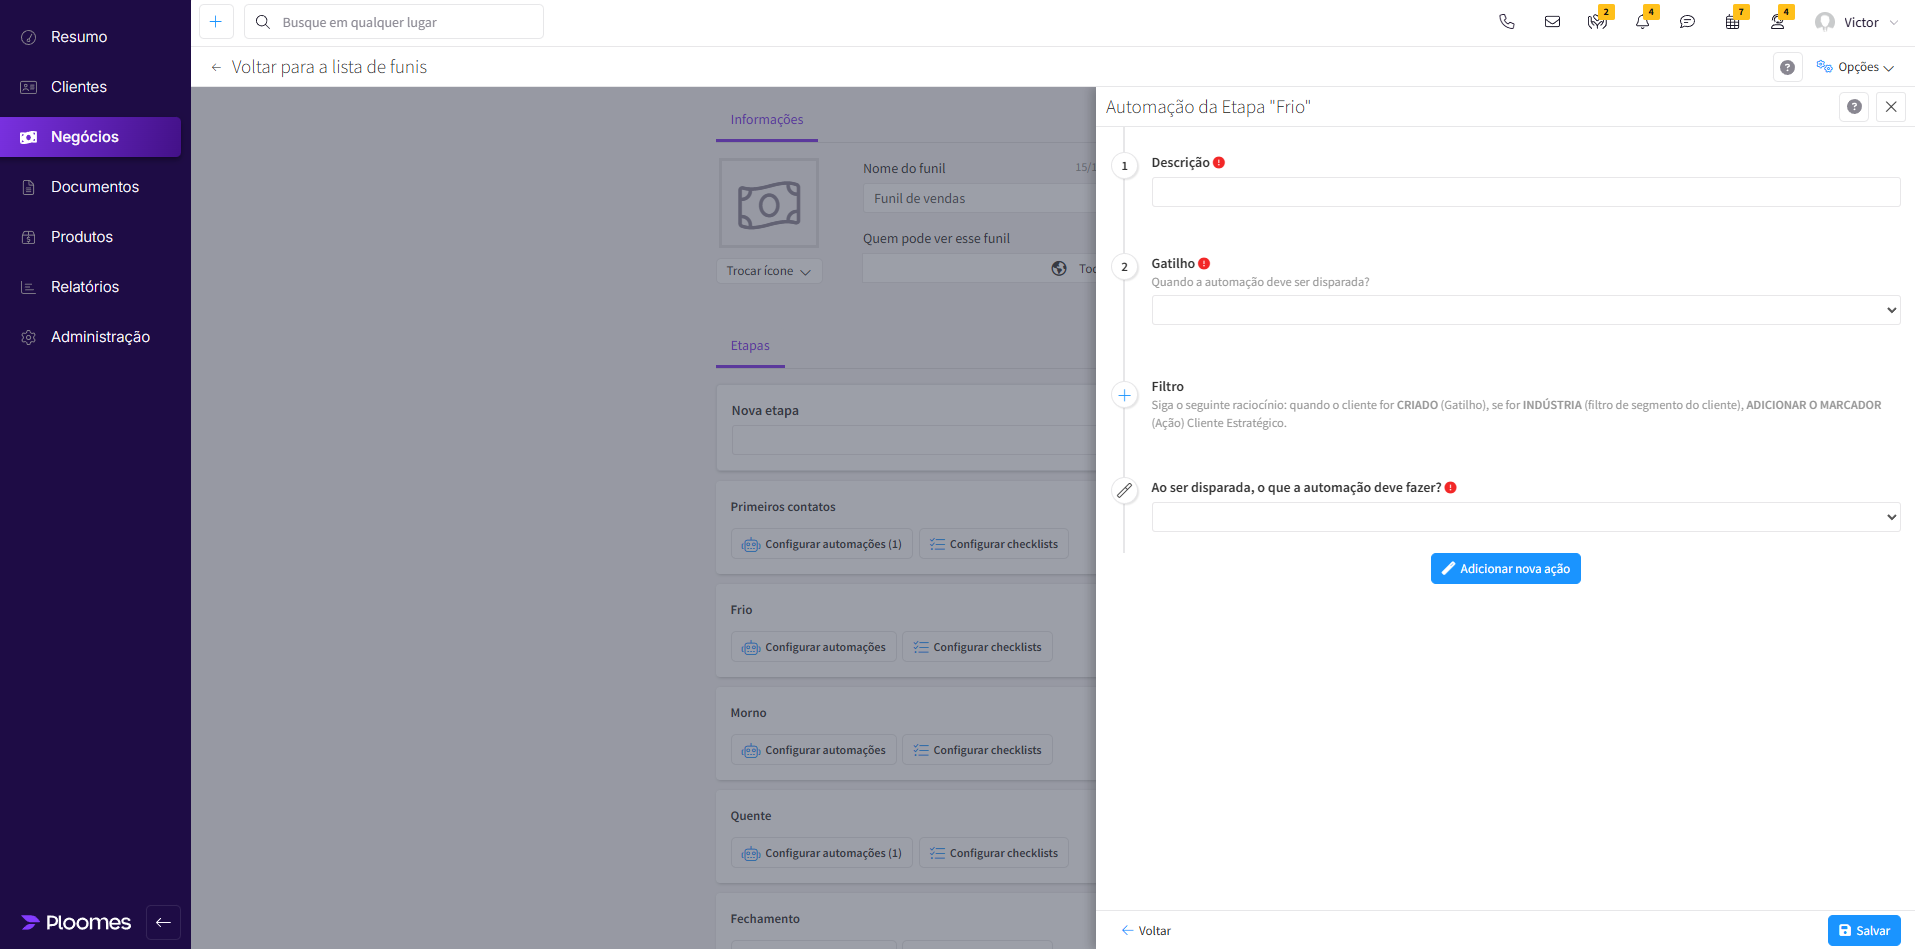
Task: Open the notifications bell icon
Action: [x=1642, y=22]
